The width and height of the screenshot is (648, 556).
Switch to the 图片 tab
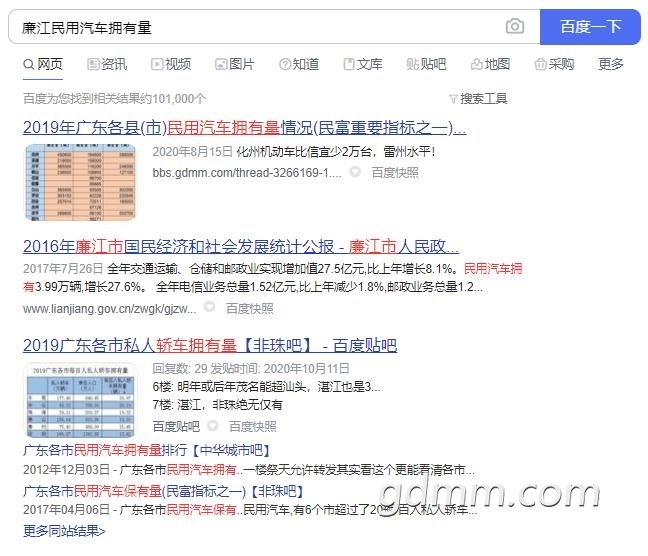pos(234,64)
